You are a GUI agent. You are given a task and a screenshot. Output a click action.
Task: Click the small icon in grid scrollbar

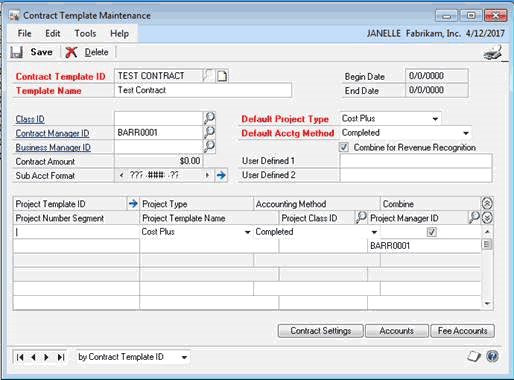pos(487,244)
